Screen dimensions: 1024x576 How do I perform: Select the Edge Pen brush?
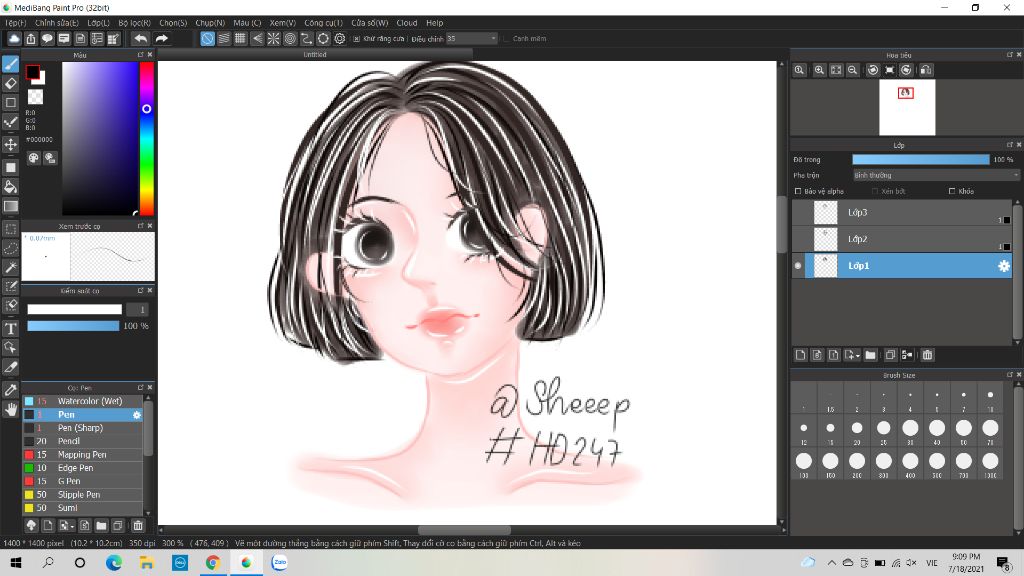(x=83, y=468)
